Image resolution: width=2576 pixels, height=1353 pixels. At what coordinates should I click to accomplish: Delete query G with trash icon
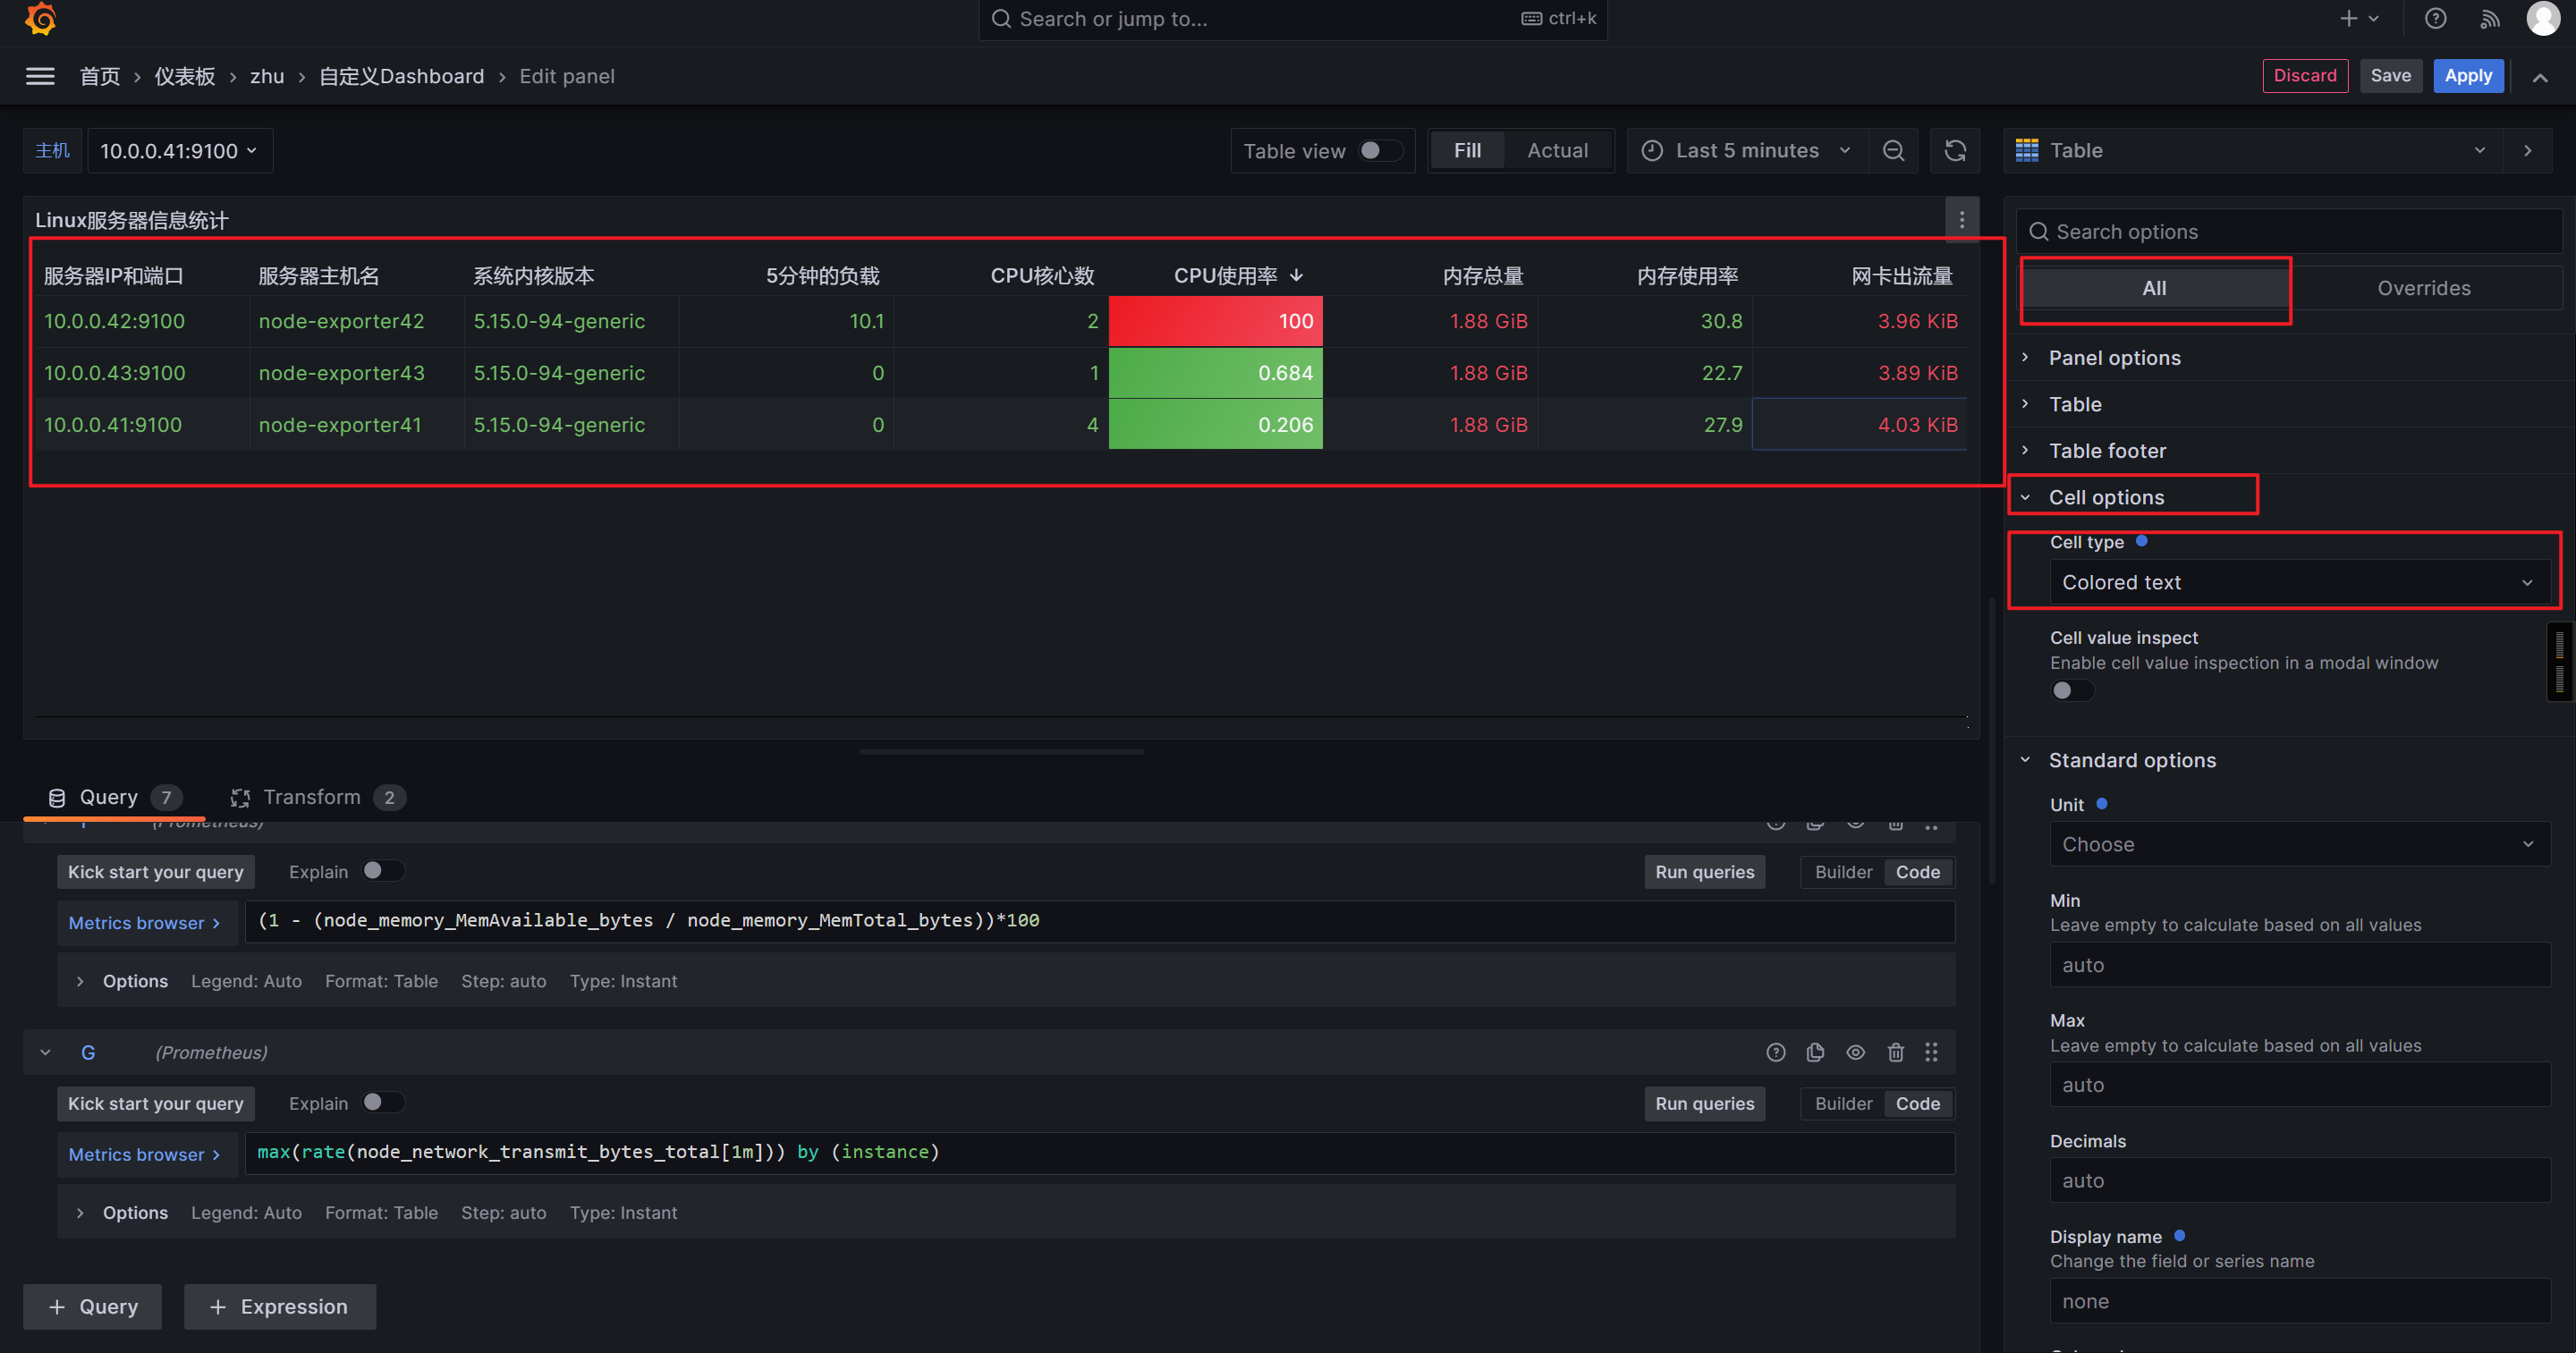pyautogui.click(x=1895, y=1052)
